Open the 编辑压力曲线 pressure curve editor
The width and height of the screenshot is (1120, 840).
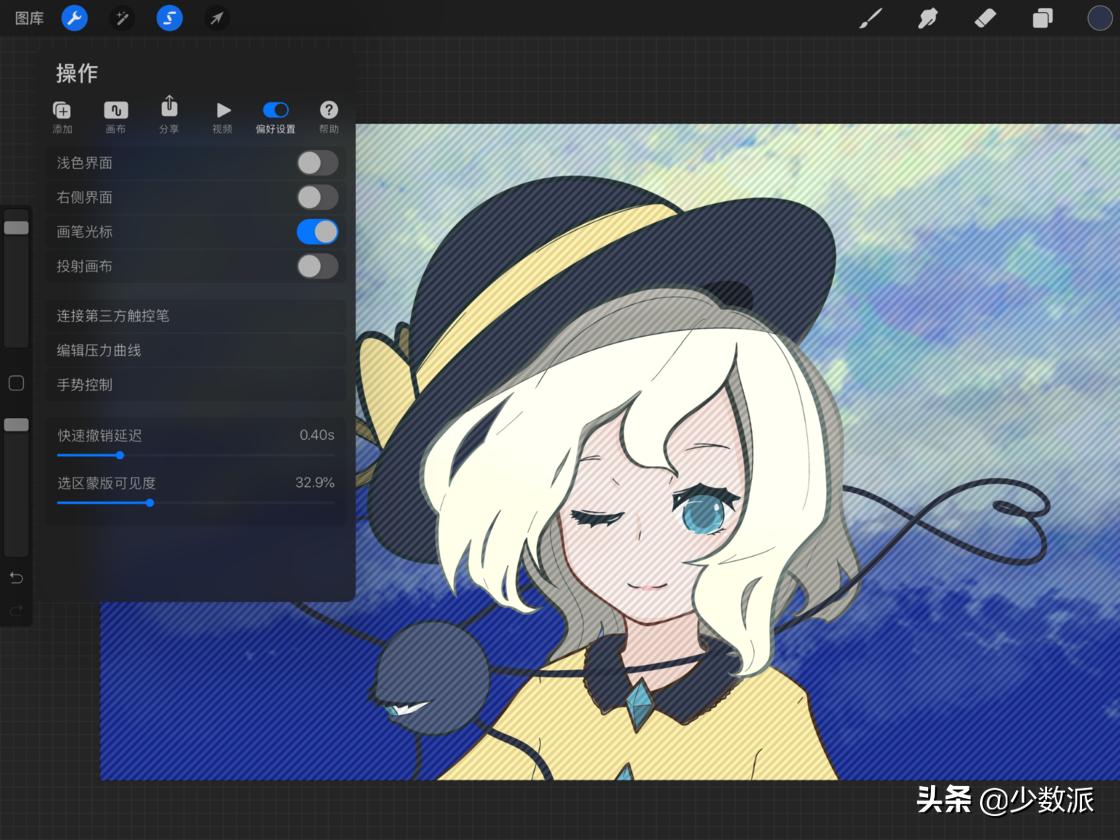tap(195, 350)
